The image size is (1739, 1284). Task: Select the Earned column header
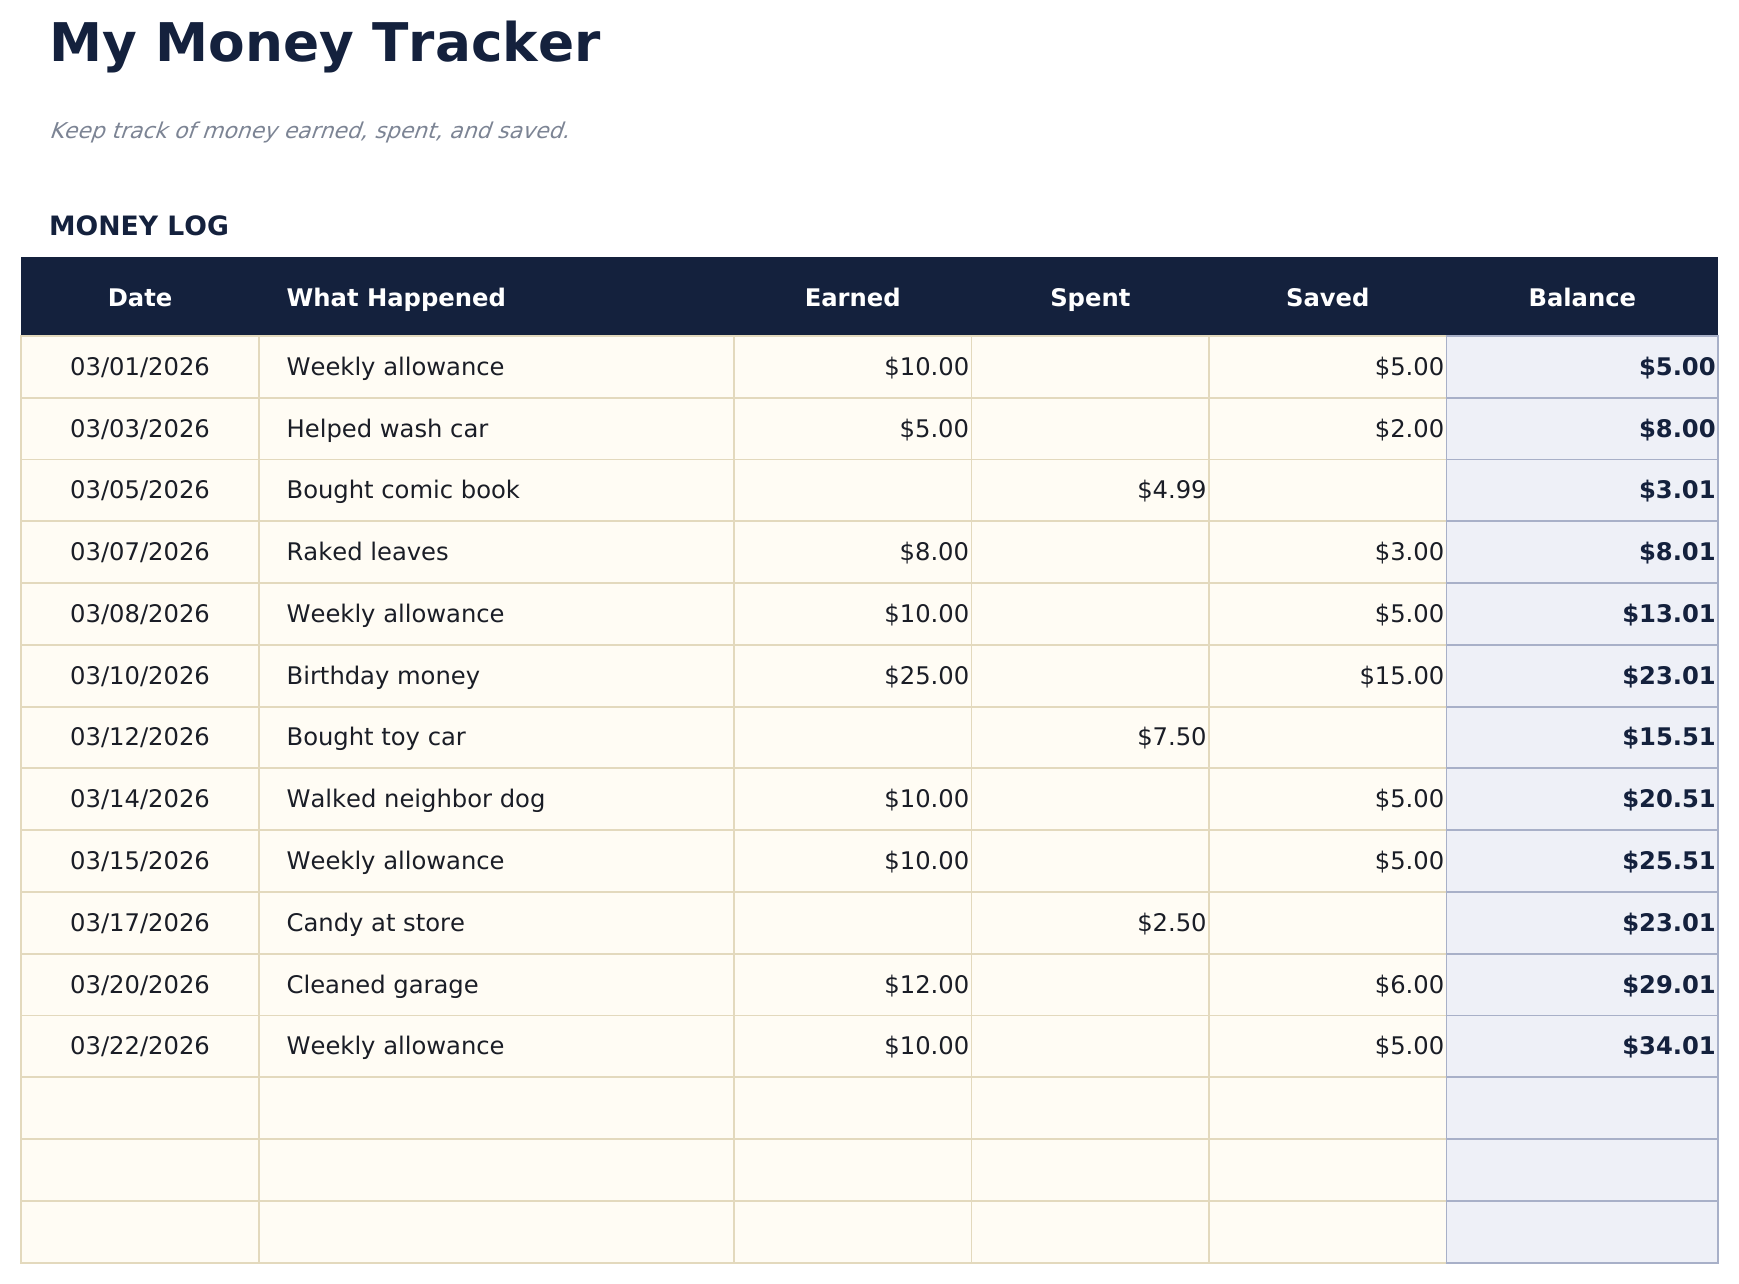tap(852, 298)
